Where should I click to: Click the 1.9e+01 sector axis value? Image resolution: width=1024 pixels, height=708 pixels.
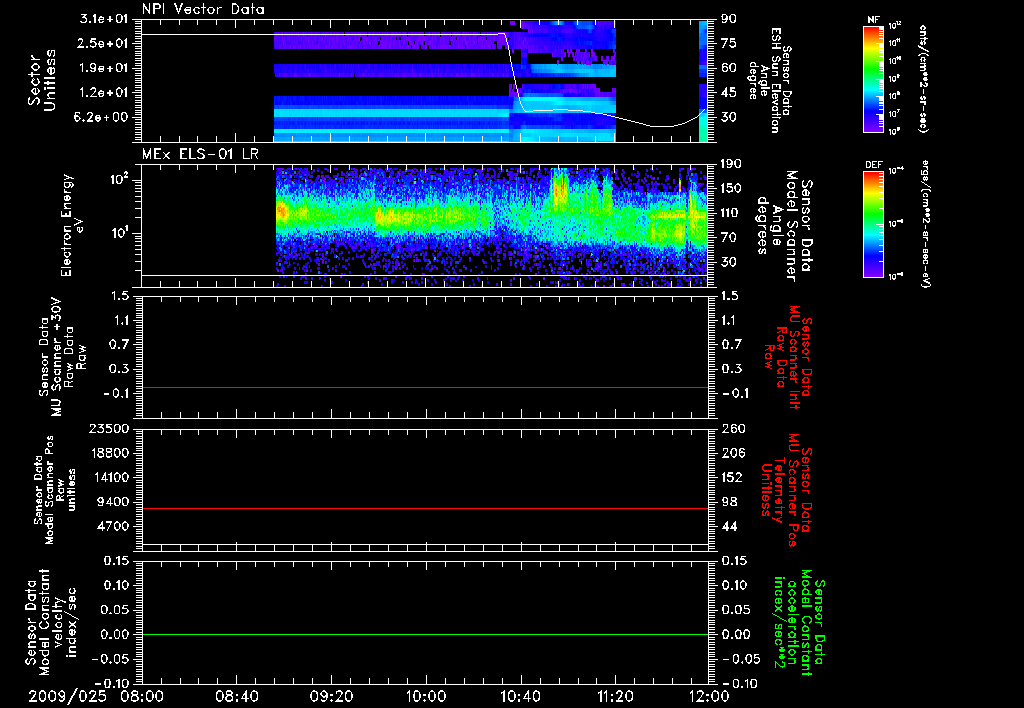(103, 68)
